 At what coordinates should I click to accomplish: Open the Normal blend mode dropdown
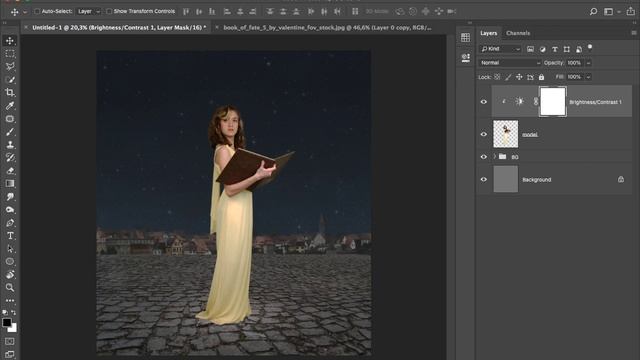point(509,63)
